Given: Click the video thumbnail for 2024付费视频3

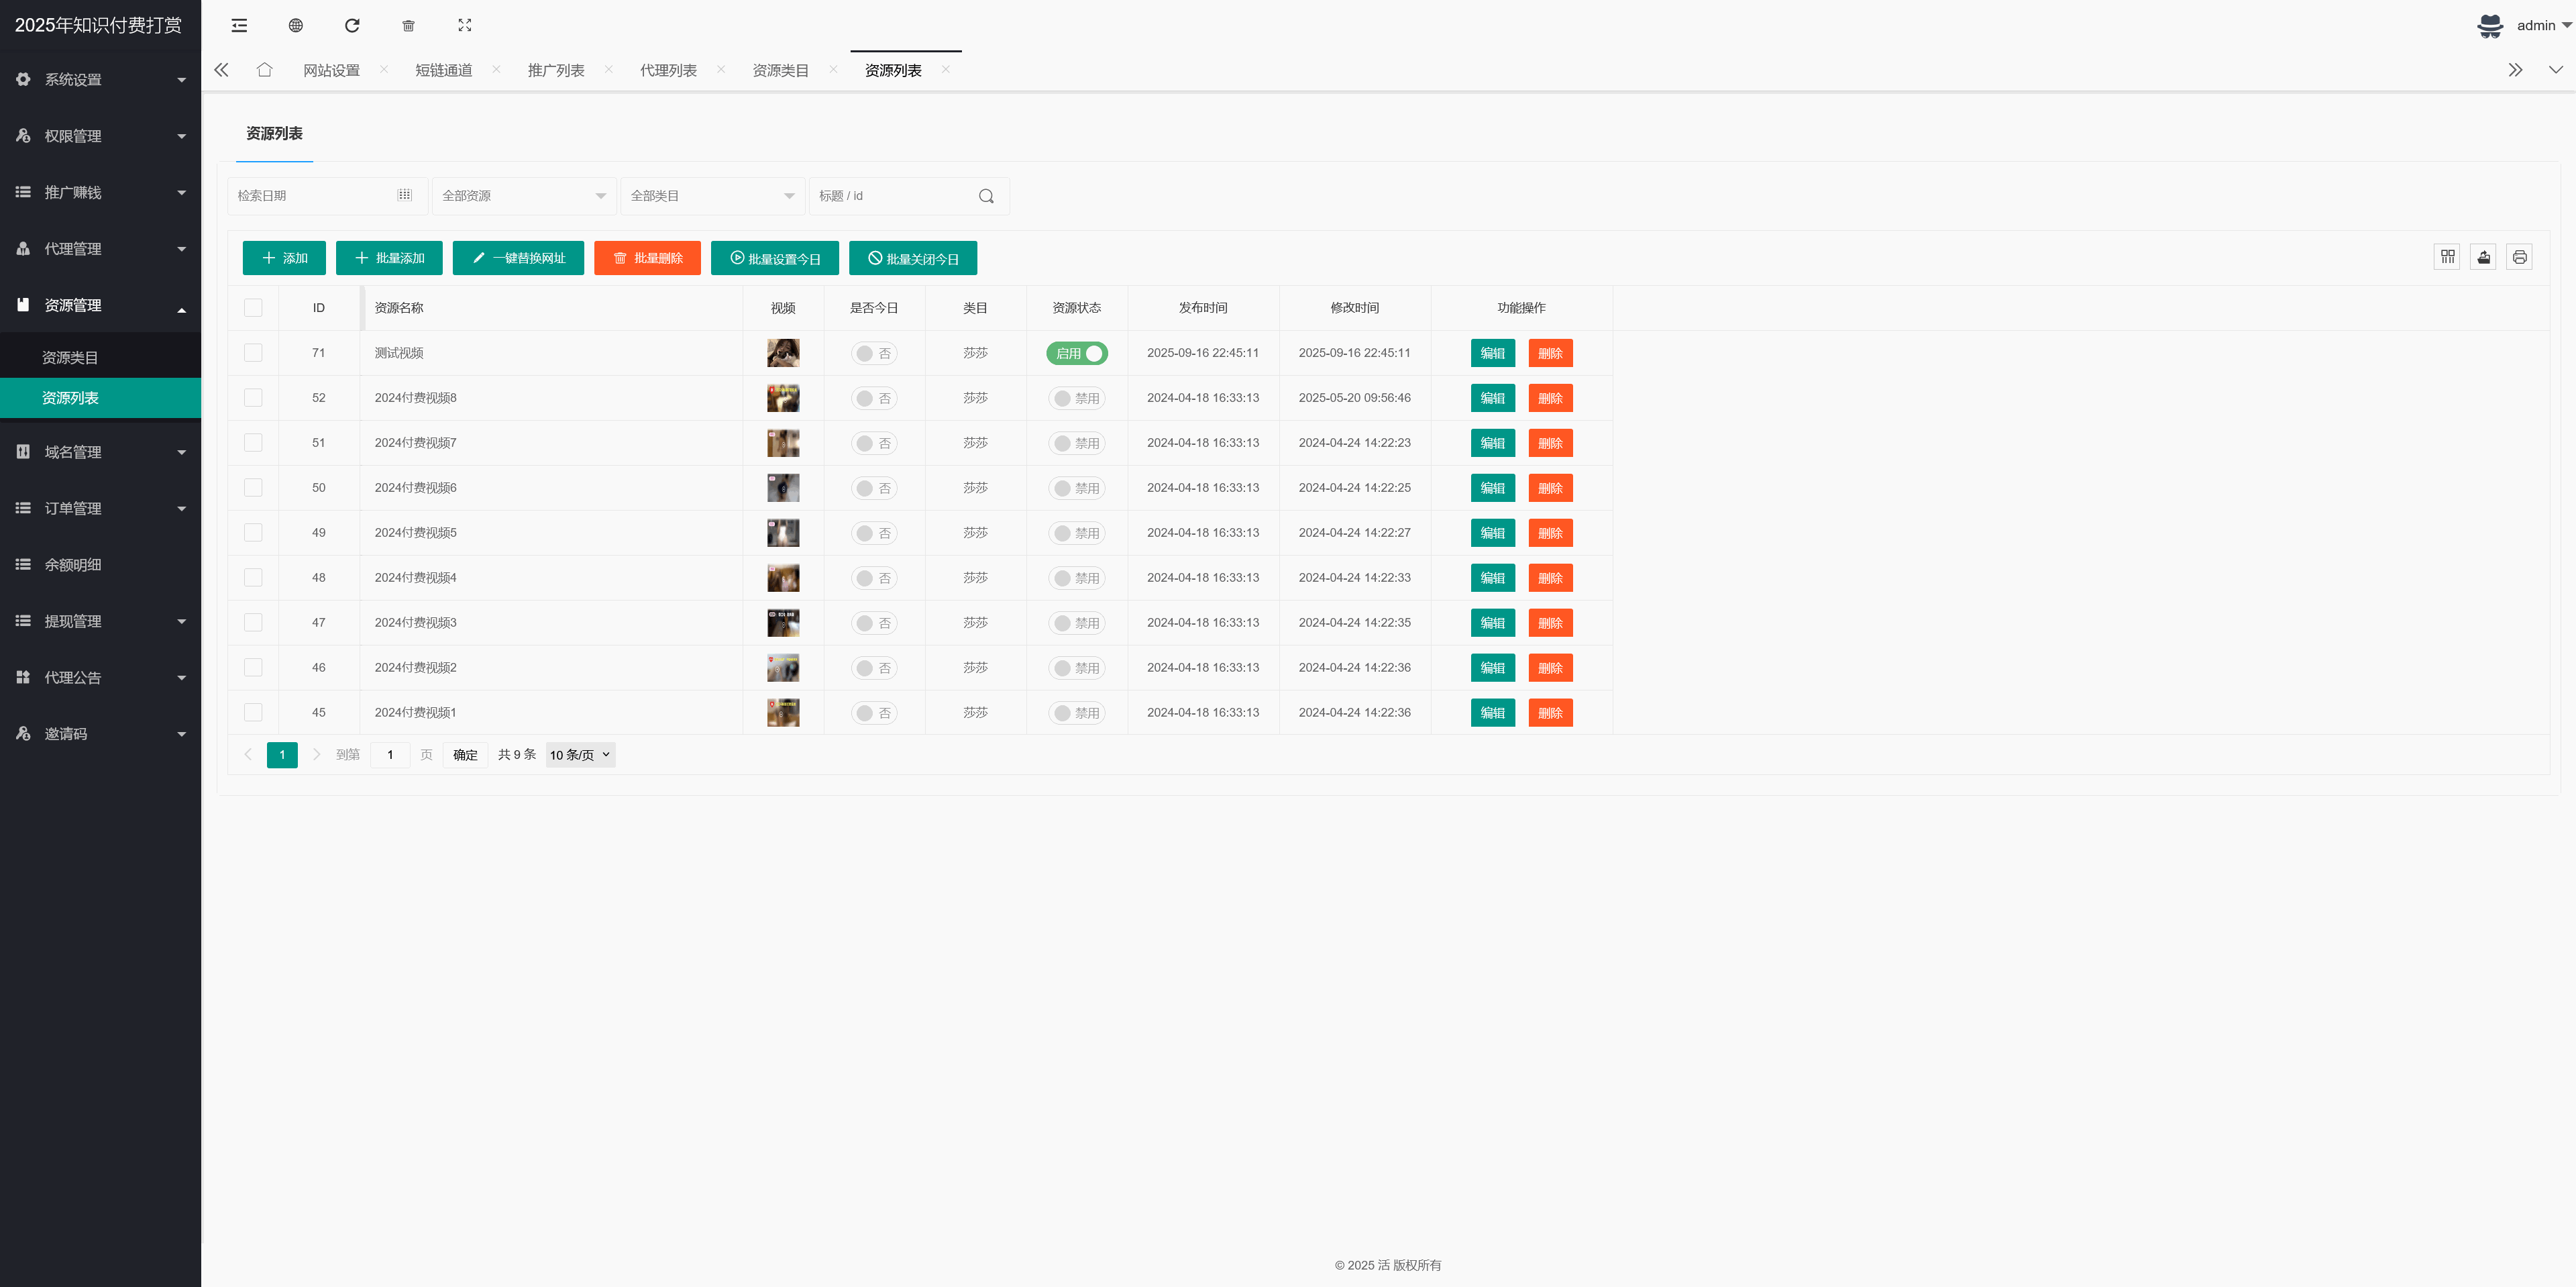Looking at the screenshot, I should click(783, 623).
